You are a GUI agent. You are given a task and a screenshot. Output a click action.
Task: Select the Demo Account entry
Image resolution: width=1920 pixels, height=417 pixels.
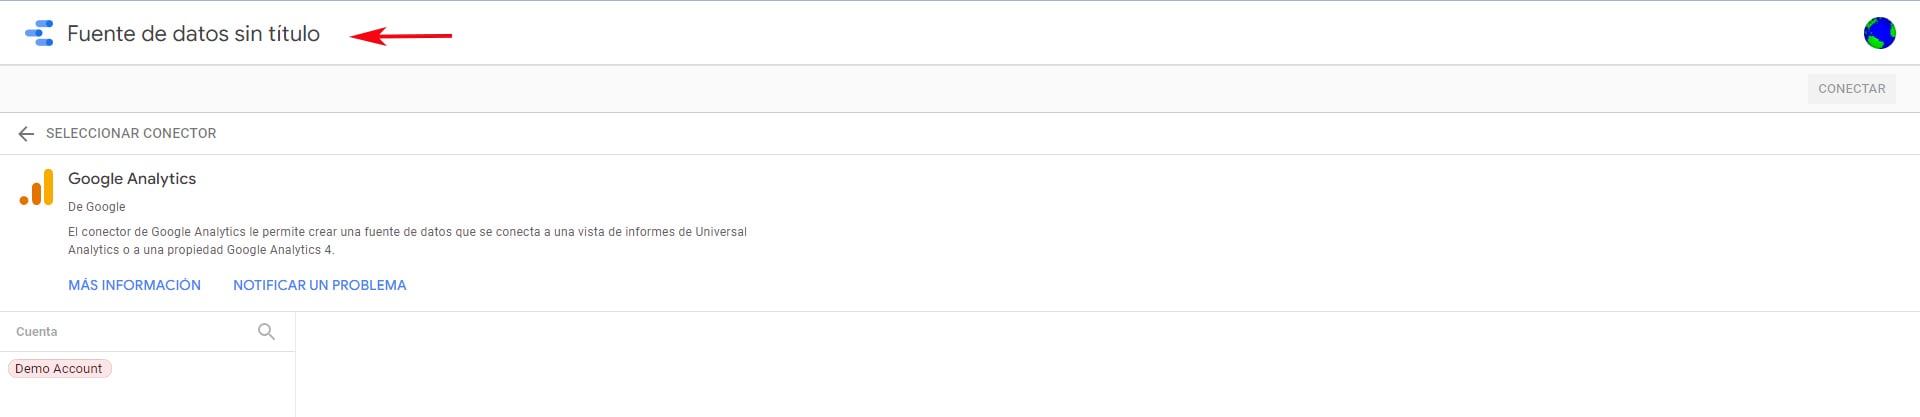coord(59,368)
